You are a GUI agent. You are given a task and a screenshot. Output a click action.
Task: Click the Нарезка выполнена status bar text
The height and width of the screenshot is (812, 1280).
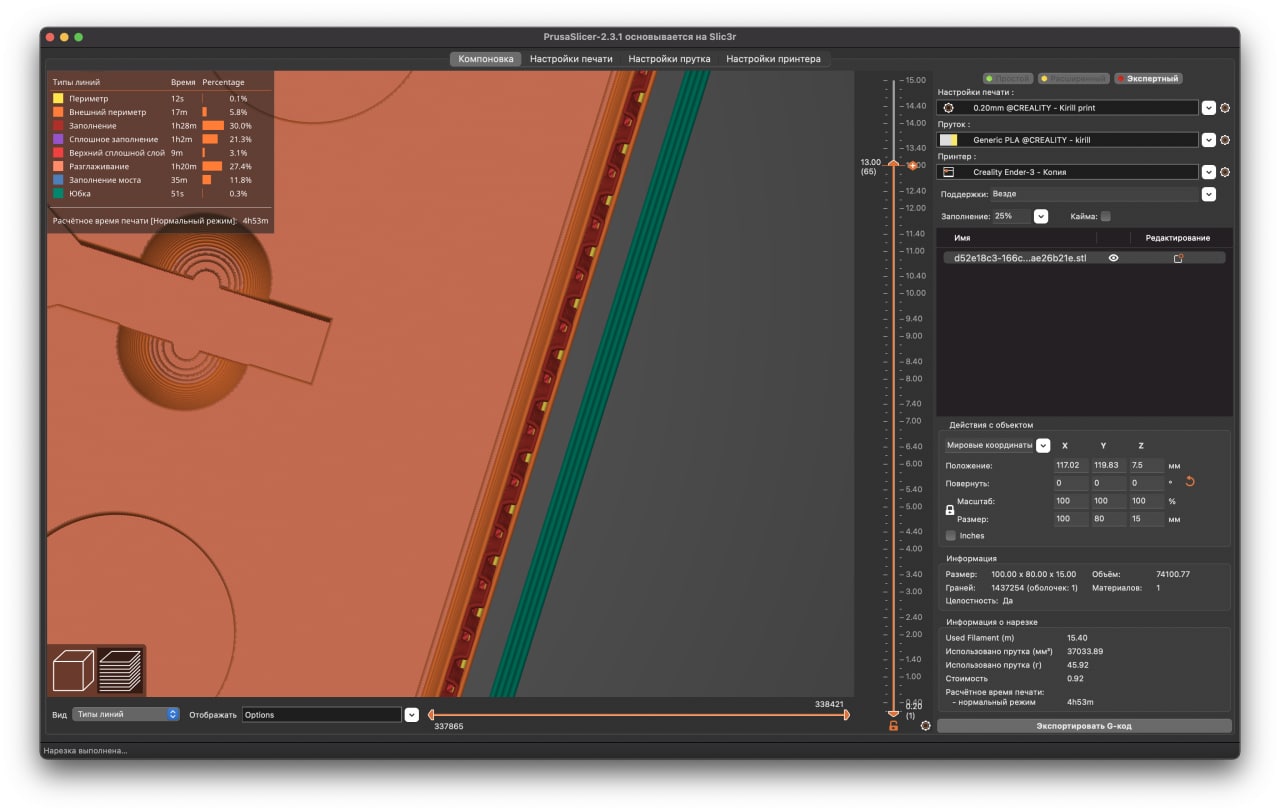pyautogui.click(x=85, y=750)
